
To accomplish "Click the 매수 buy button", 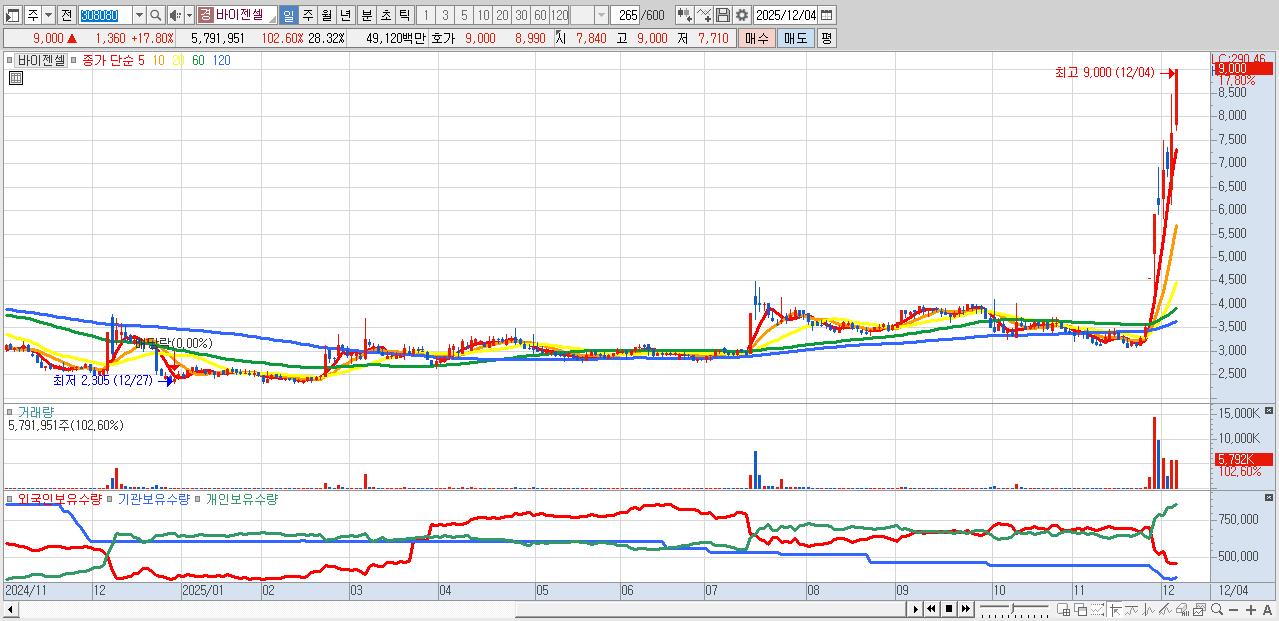I will click(x=756, y=38).
